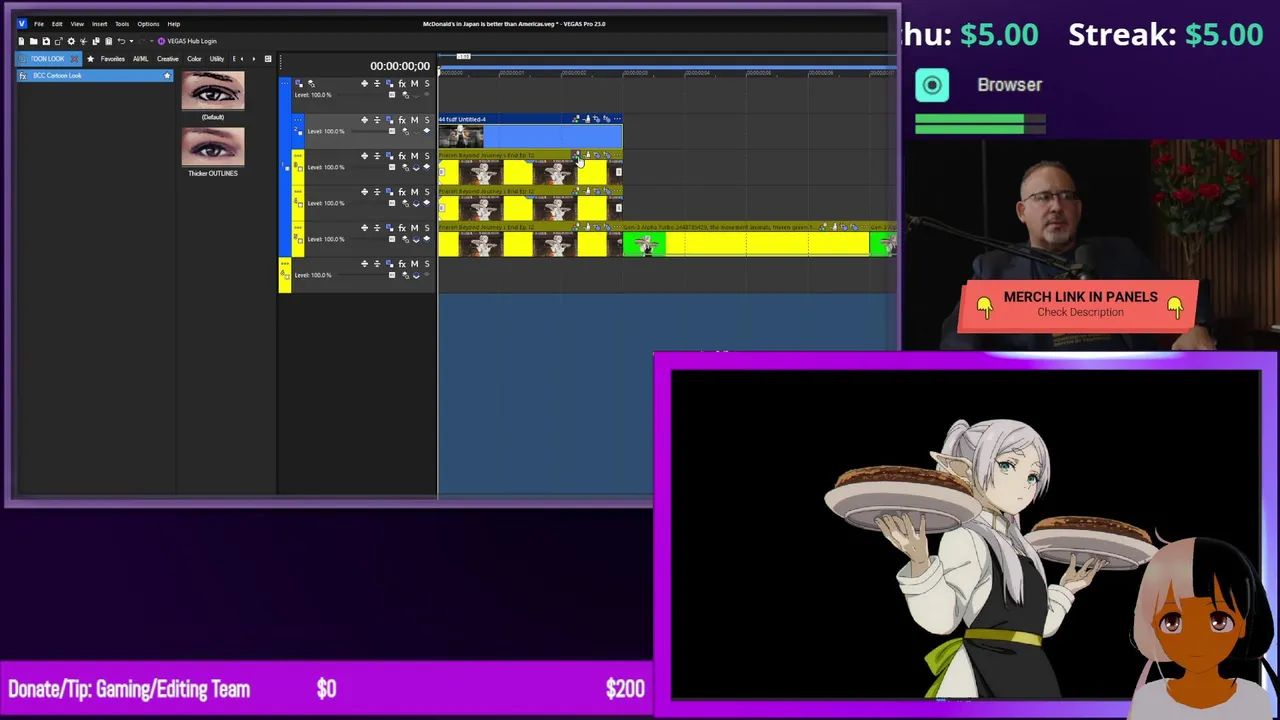Solo the bottom empty track

click(x=427, y=264)
